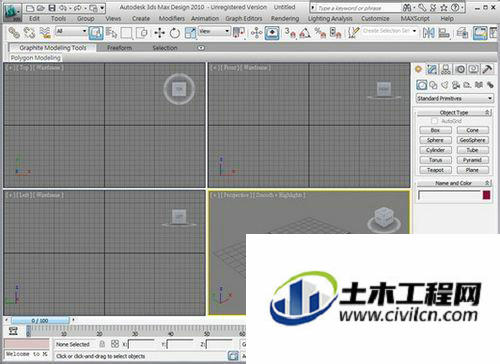Select the Lights category icon
This screenshot has width=500, height=364.
[x=445, y=85]
